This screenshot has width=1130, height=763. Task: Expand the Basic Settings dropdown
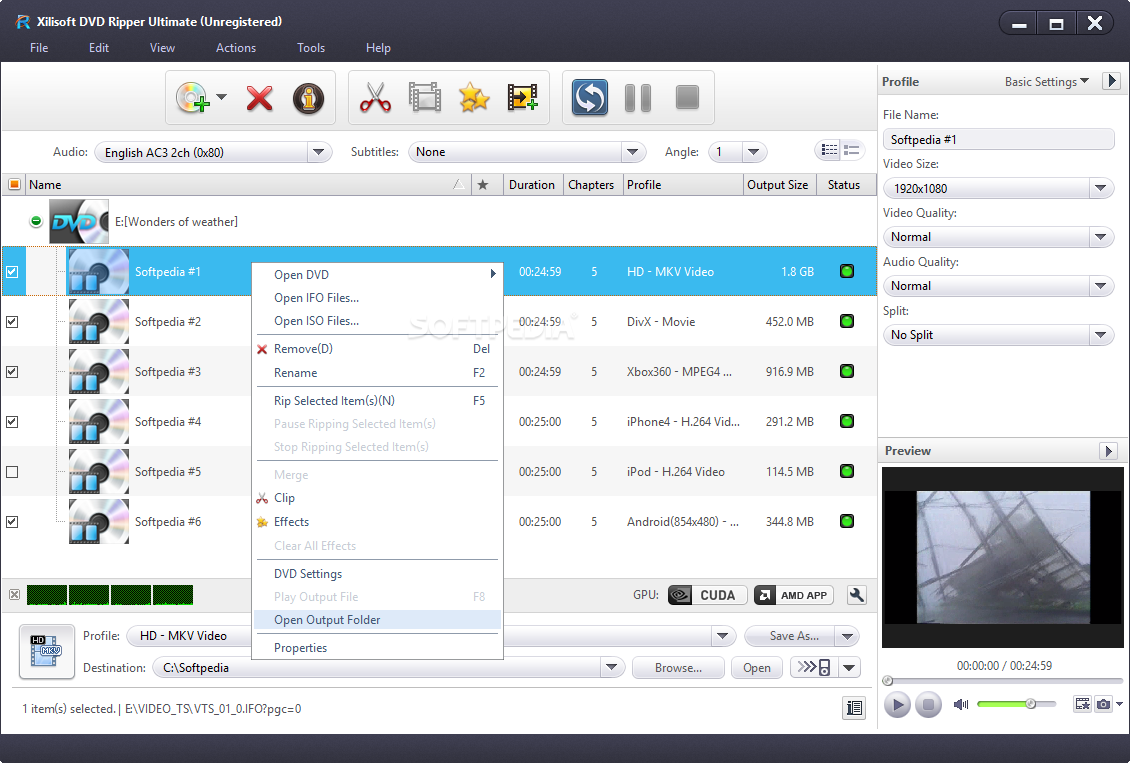tap(1046, 81)
